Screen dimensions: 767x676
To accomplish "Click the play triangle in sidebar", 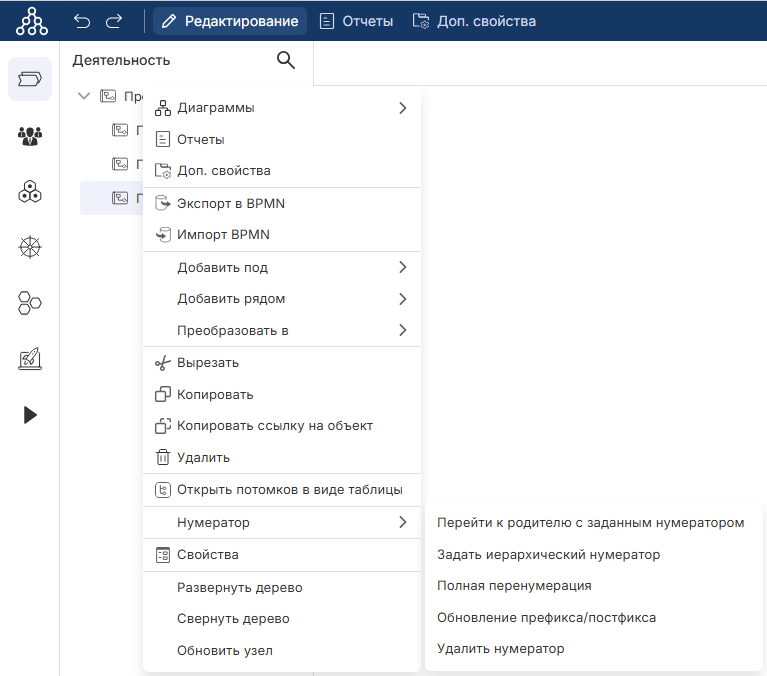I will [30, 415].
